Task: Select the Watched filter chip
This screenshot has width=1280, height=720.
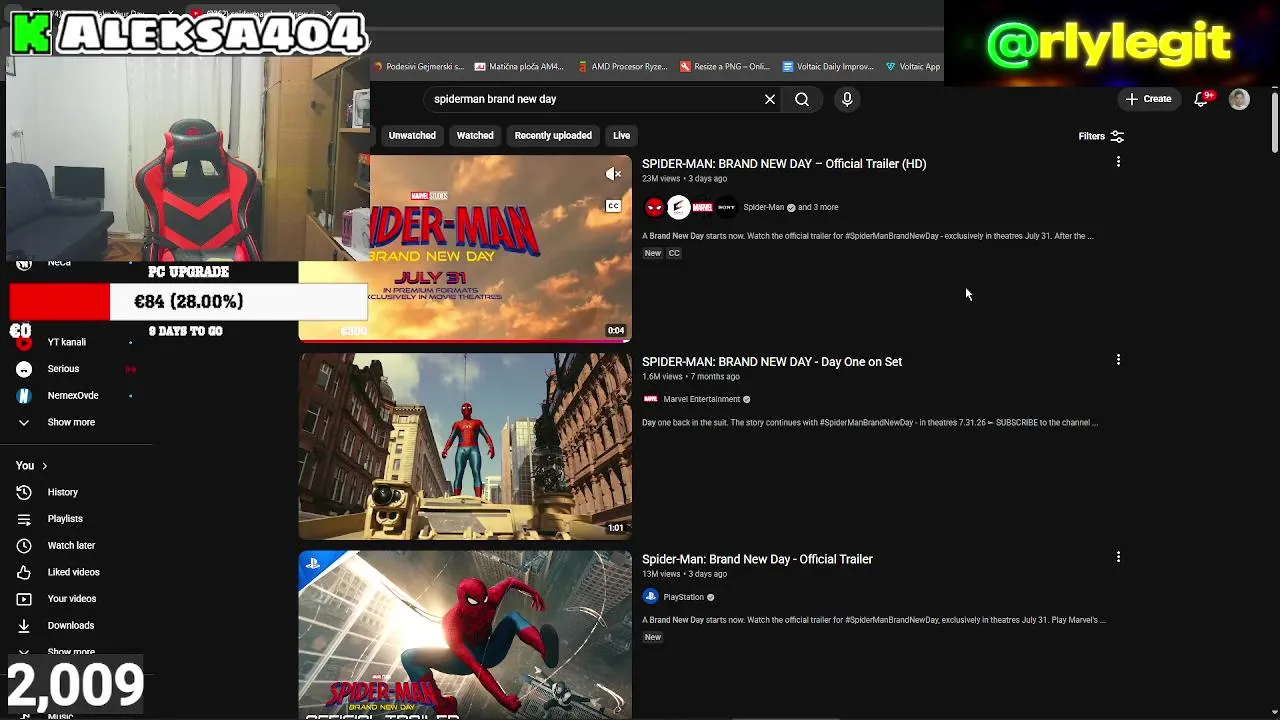Action: pos(475,135)
